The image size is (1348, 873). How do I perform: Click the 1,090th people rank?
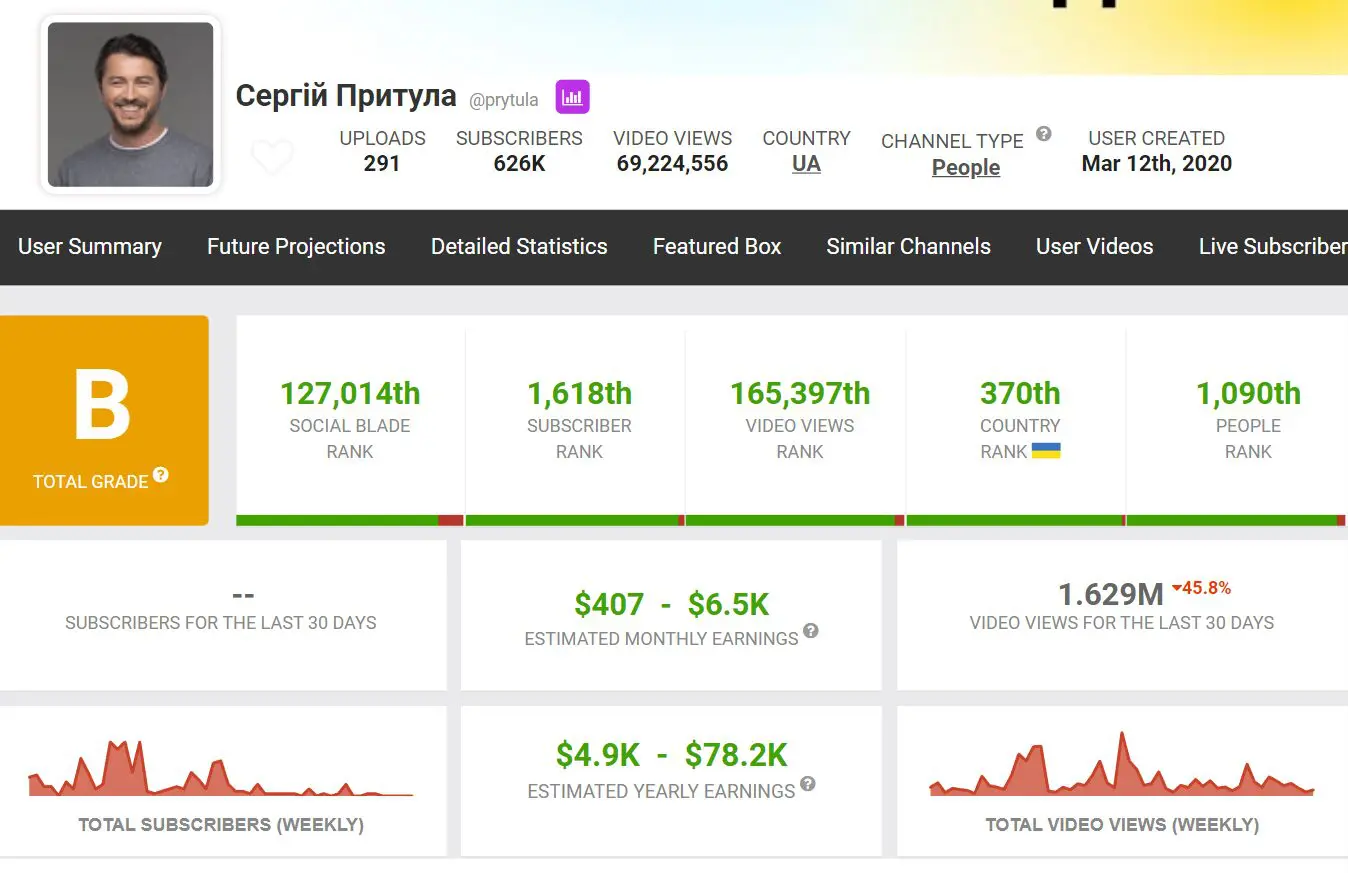coord(1248,394)
